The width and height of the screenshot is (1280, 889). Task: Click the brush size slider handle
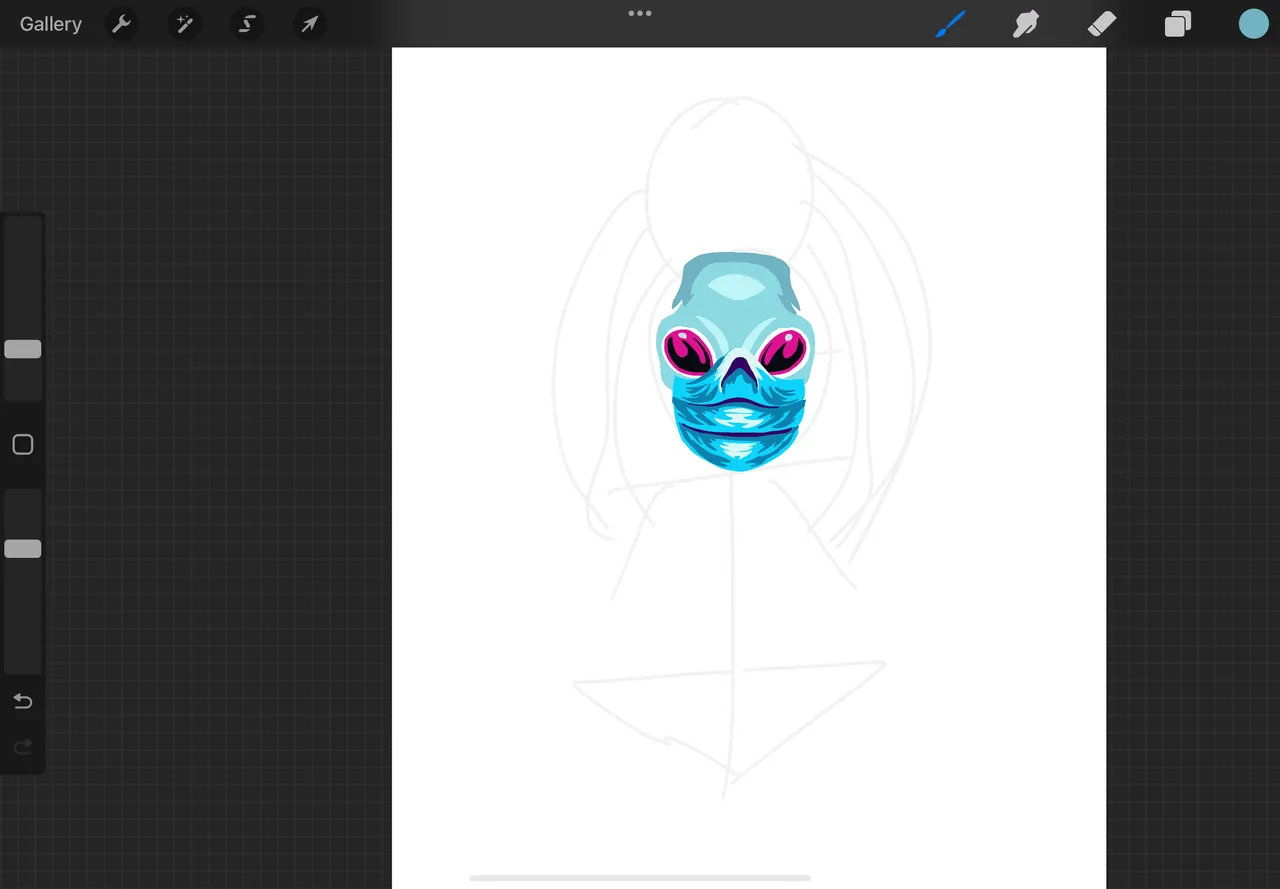coord(23,349)
